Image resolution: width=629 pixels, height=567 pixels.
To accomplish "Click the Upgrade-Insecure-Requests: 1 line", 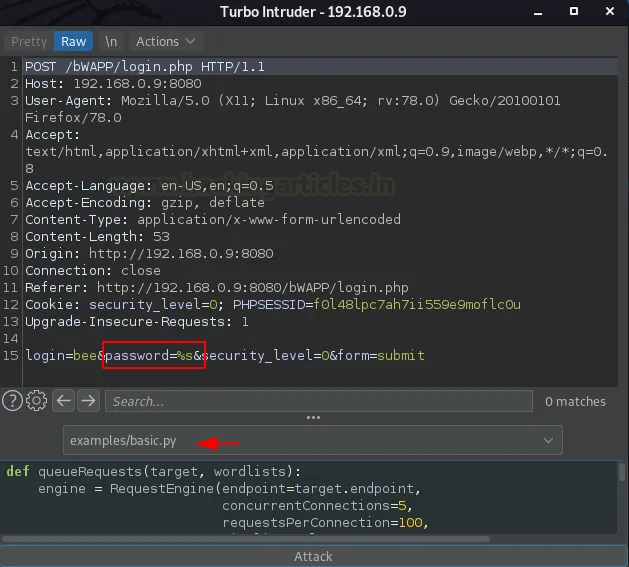I will [x=137, y=322].
